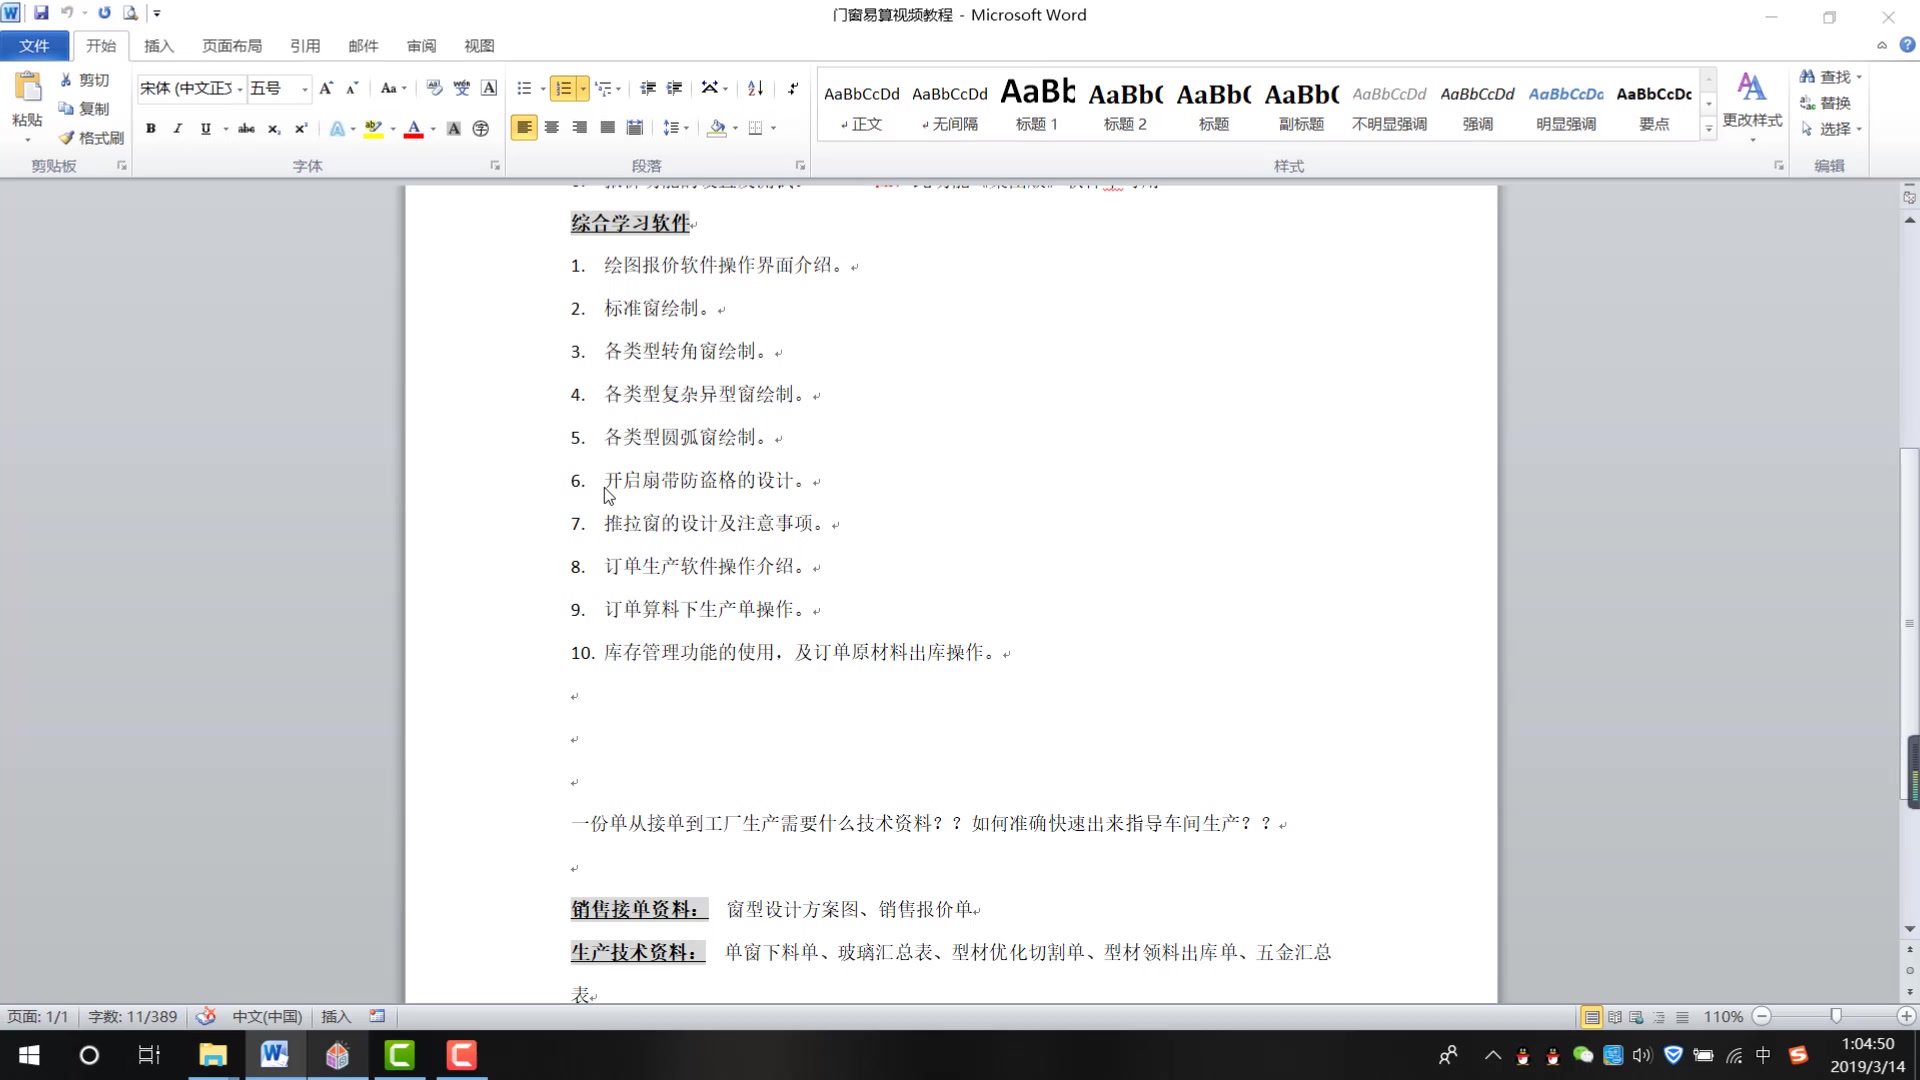
Task: Click the word count 字数: 11/389
Action: [x=132, y=1017]
